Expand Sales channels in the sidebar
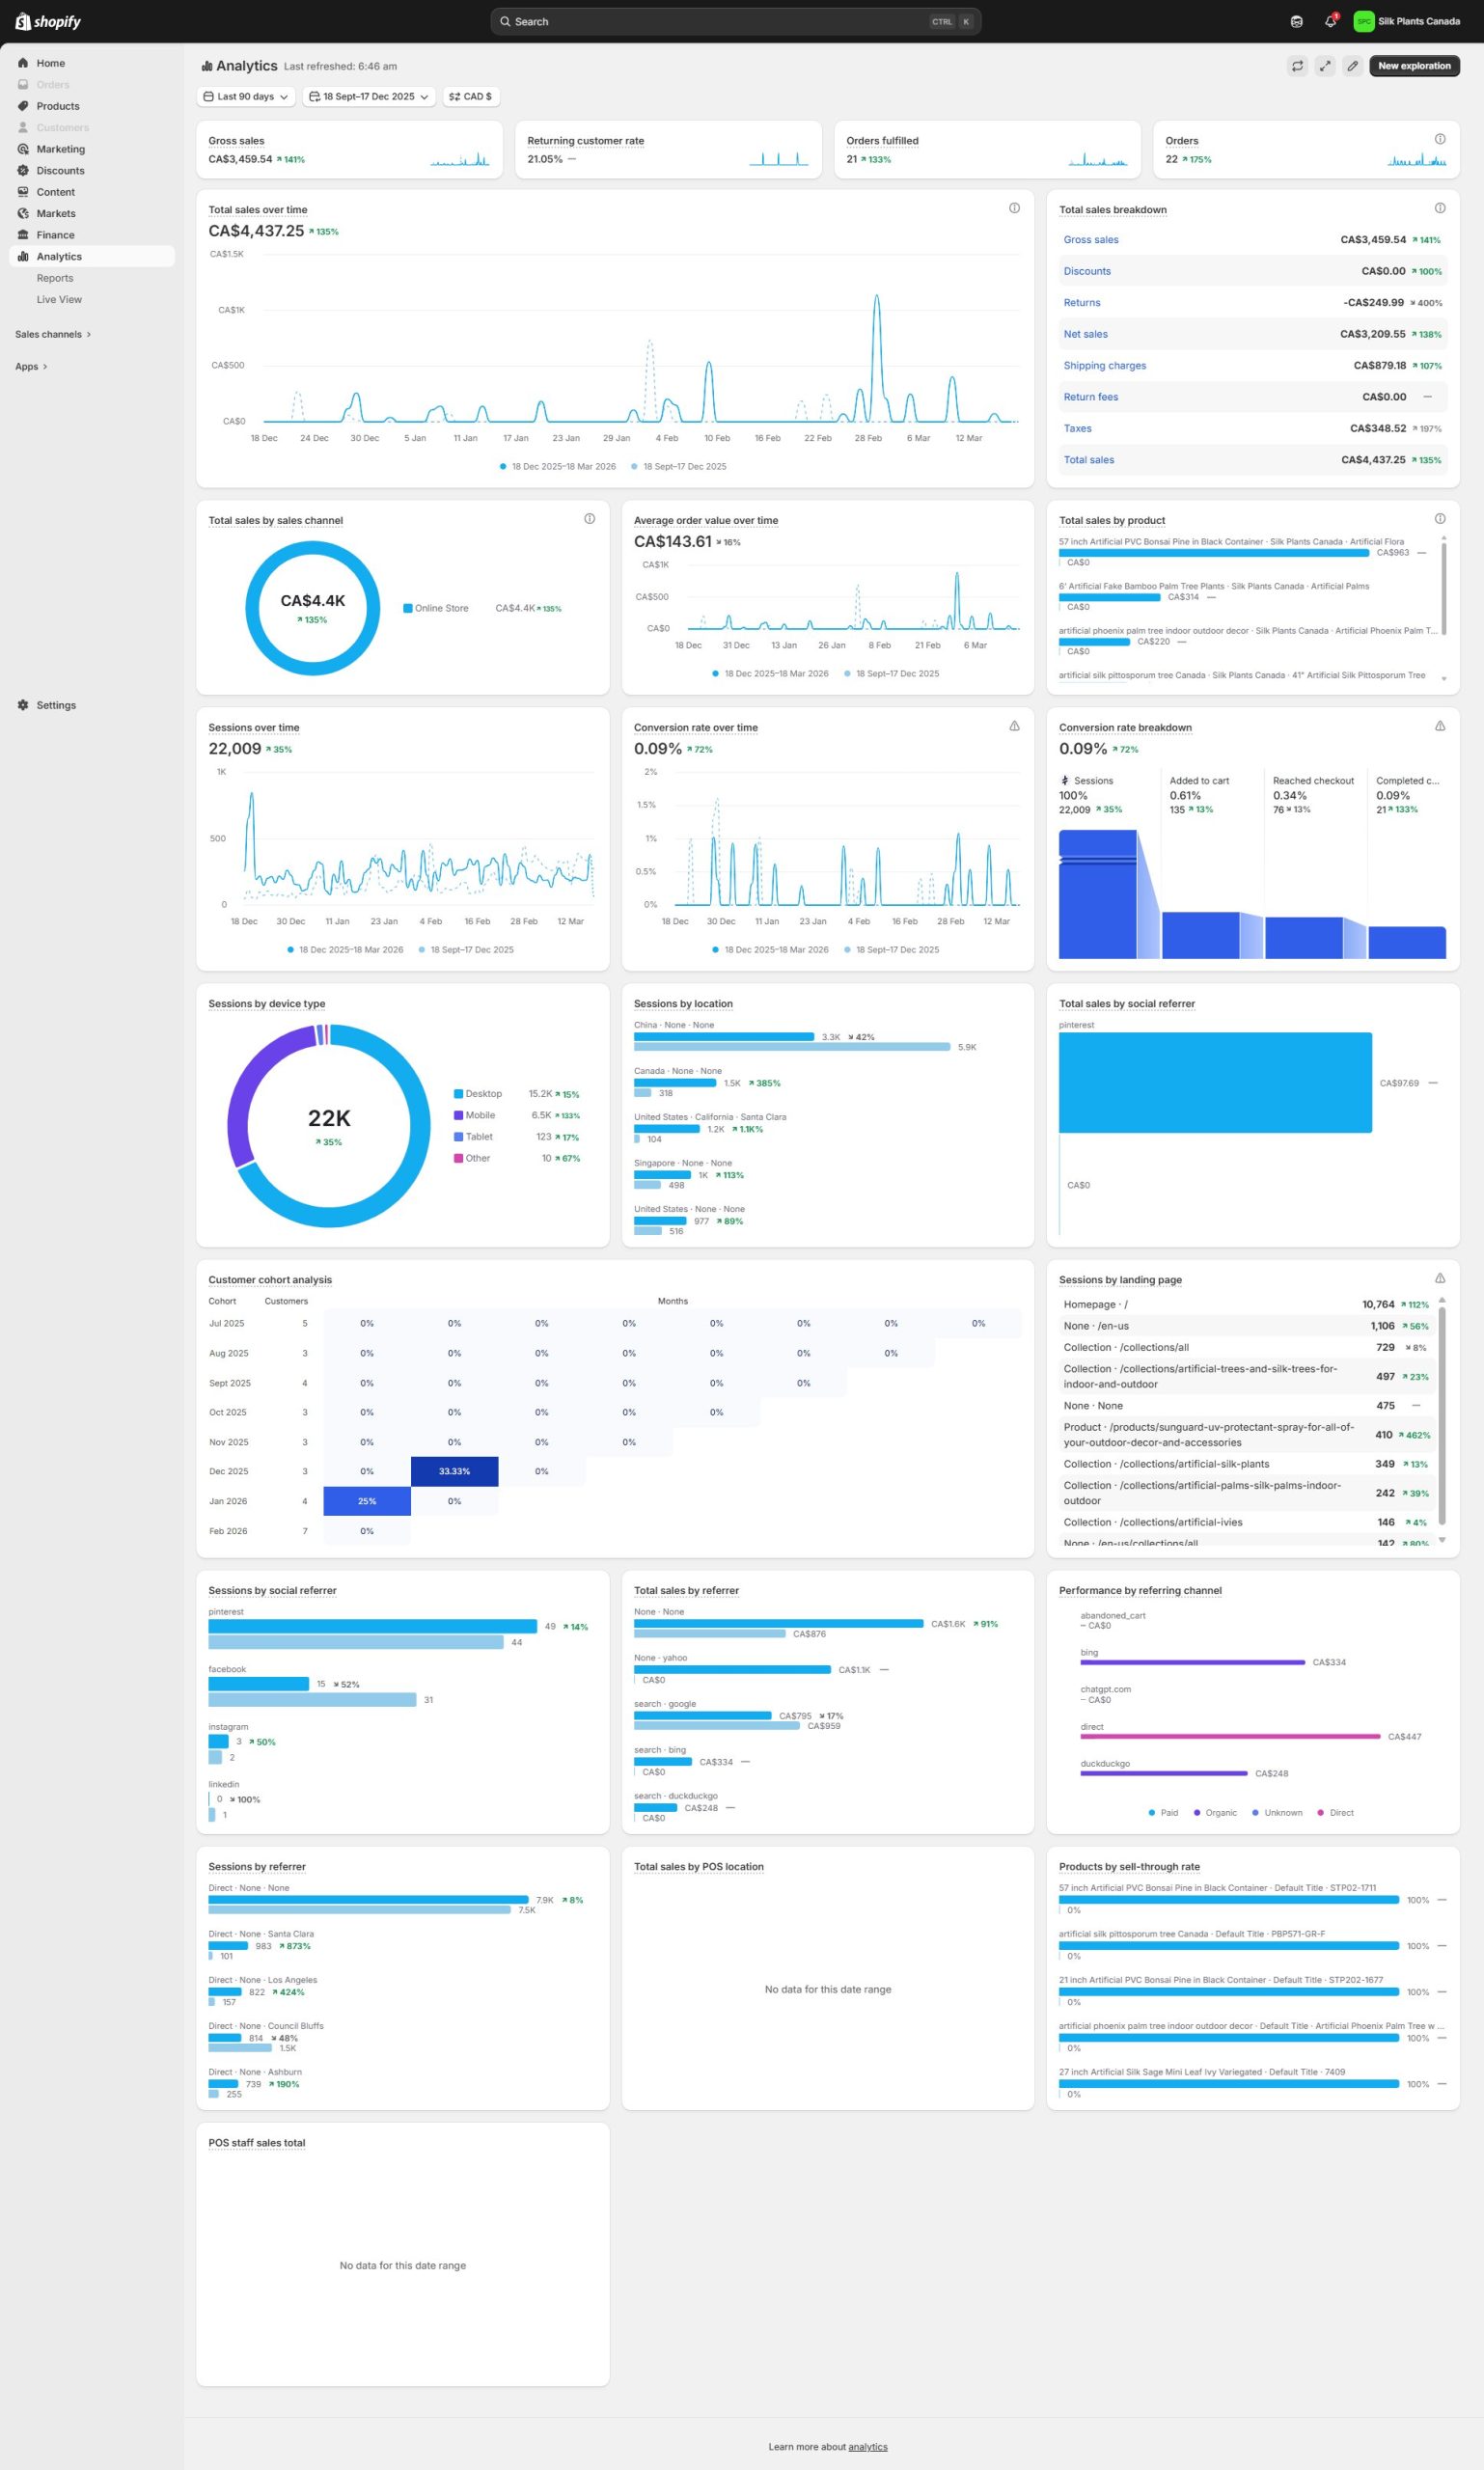Viewport: 1484px width, 2470px height. point(52,335)
